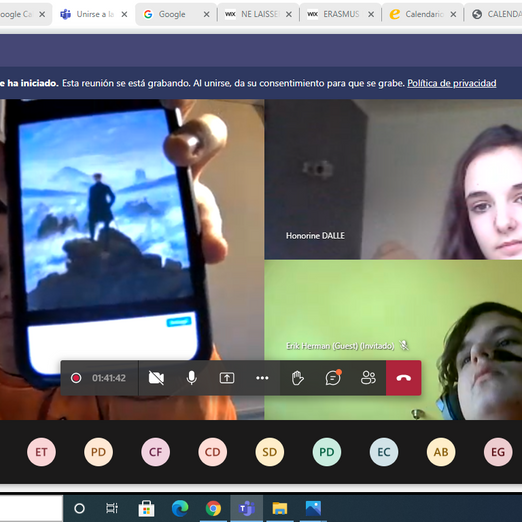
Task: Select participant avatar EG
Action: (x=498, y=452)
